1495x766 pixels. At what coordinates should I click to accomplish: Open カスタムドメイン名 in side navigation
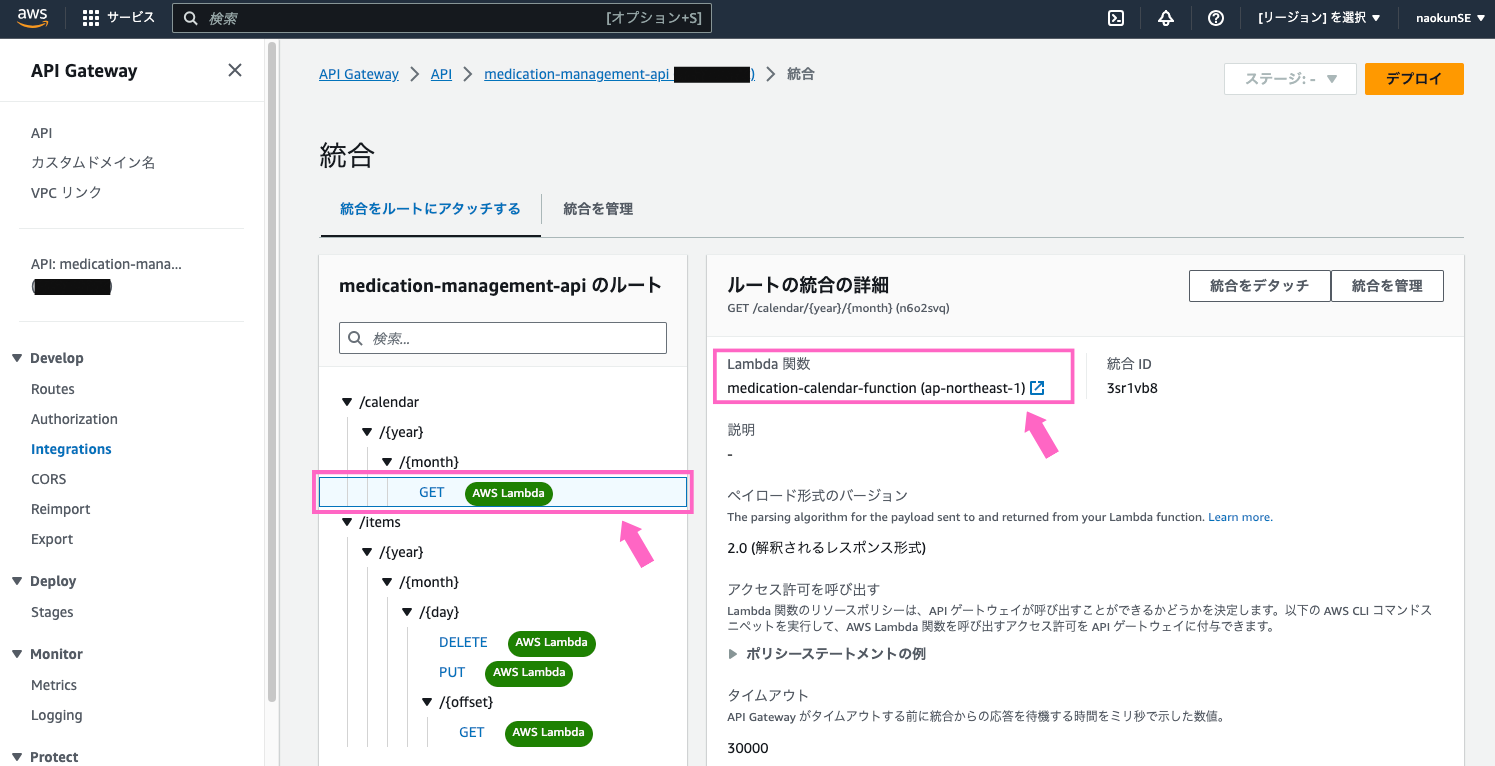pyautogui.click(x=93, y=162)
